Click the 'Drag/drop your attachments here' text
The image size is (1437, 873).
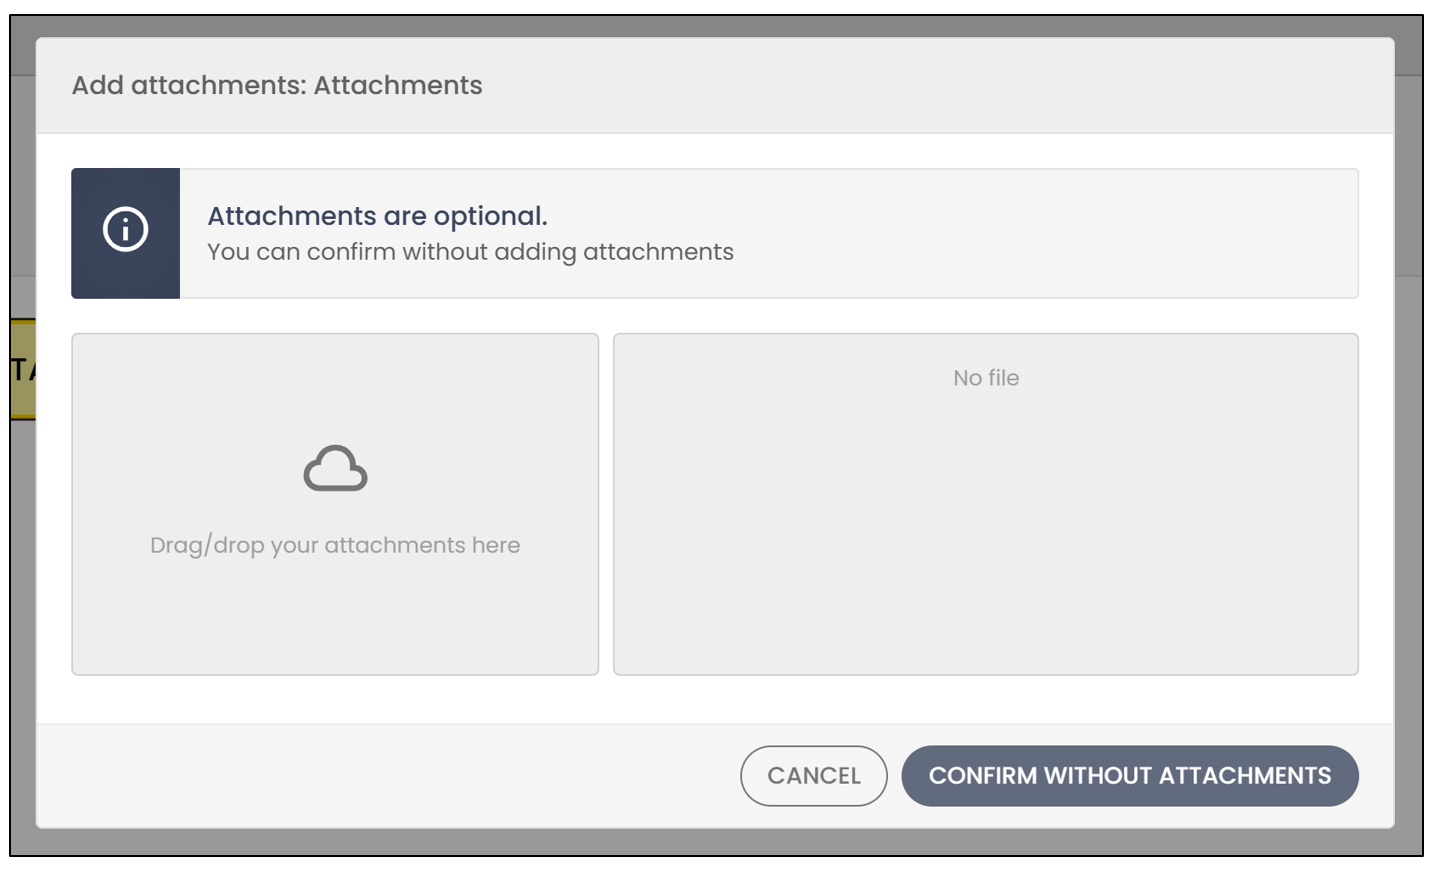(x=335, y=545)
